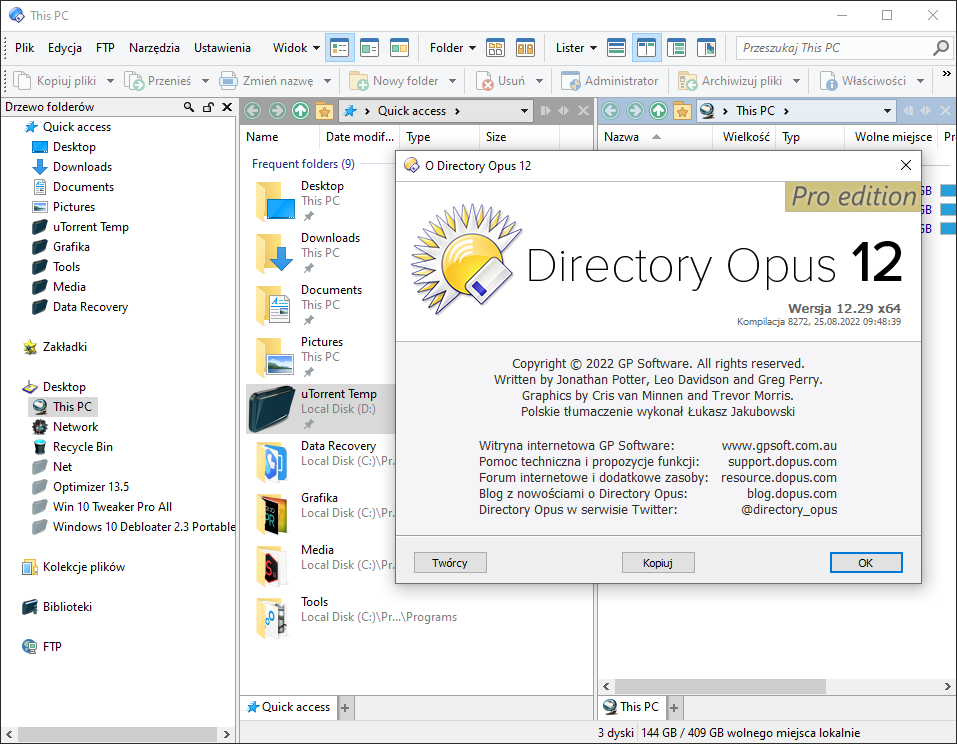
Task: Open the Edycja menu
Action: pyautogui.click(x=65, y=48)
